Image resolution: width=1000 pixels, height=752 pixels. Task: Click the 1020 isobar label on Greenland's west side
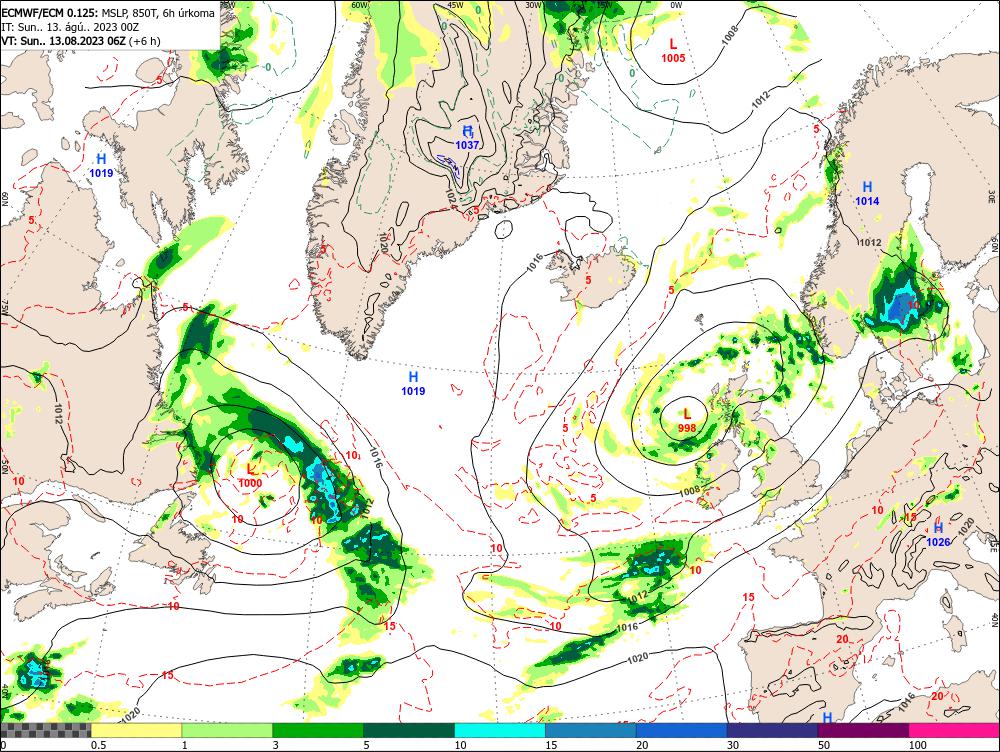tap(383, 243)
